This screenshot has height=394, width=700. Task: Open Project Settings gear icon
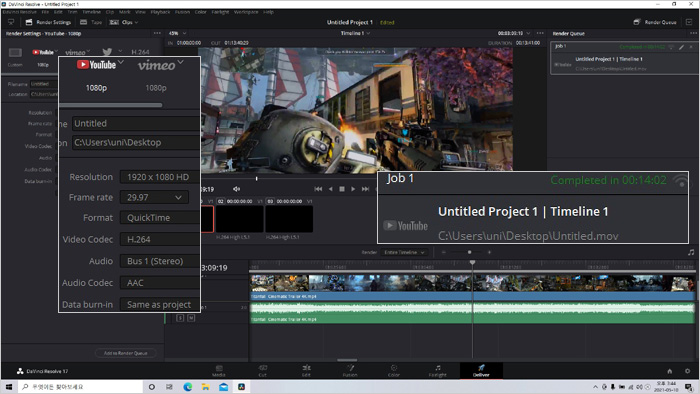(x=688, y=371)
